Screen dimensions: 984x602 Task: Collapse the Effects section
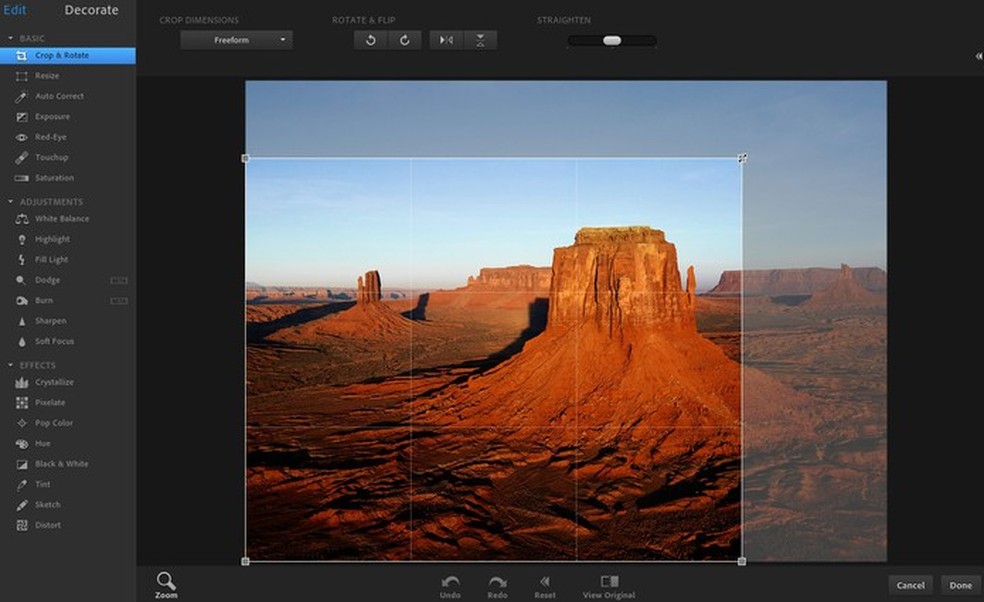(11, 365)
